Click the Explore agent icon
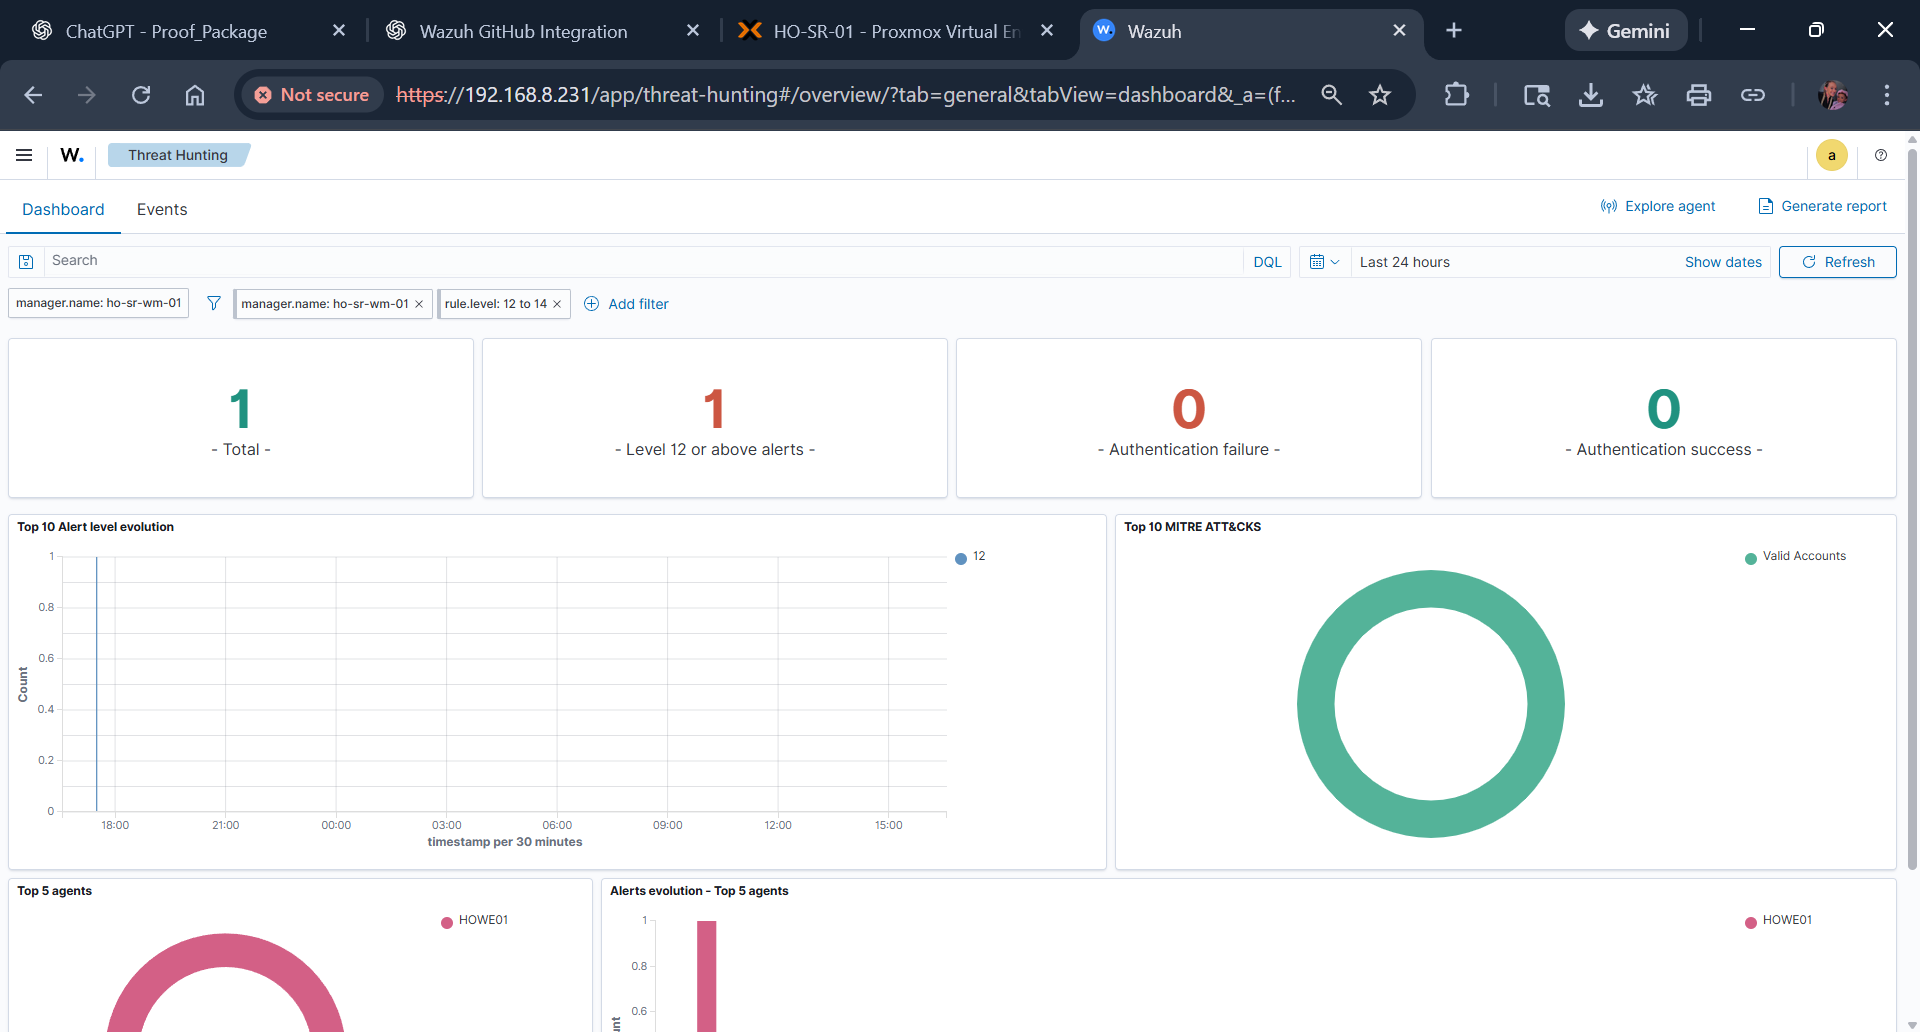The image size is (1920, 1032). coord(1608,206)
